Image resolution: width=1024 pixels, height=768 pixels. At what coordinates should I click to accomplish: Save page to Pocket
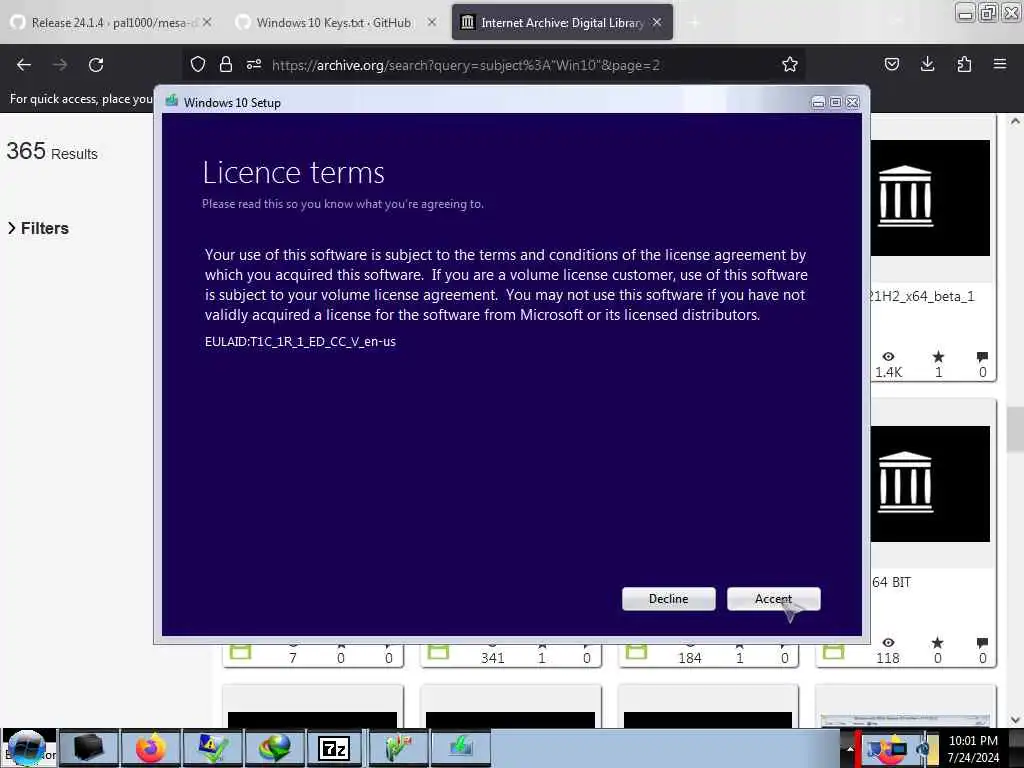[891, 64]
